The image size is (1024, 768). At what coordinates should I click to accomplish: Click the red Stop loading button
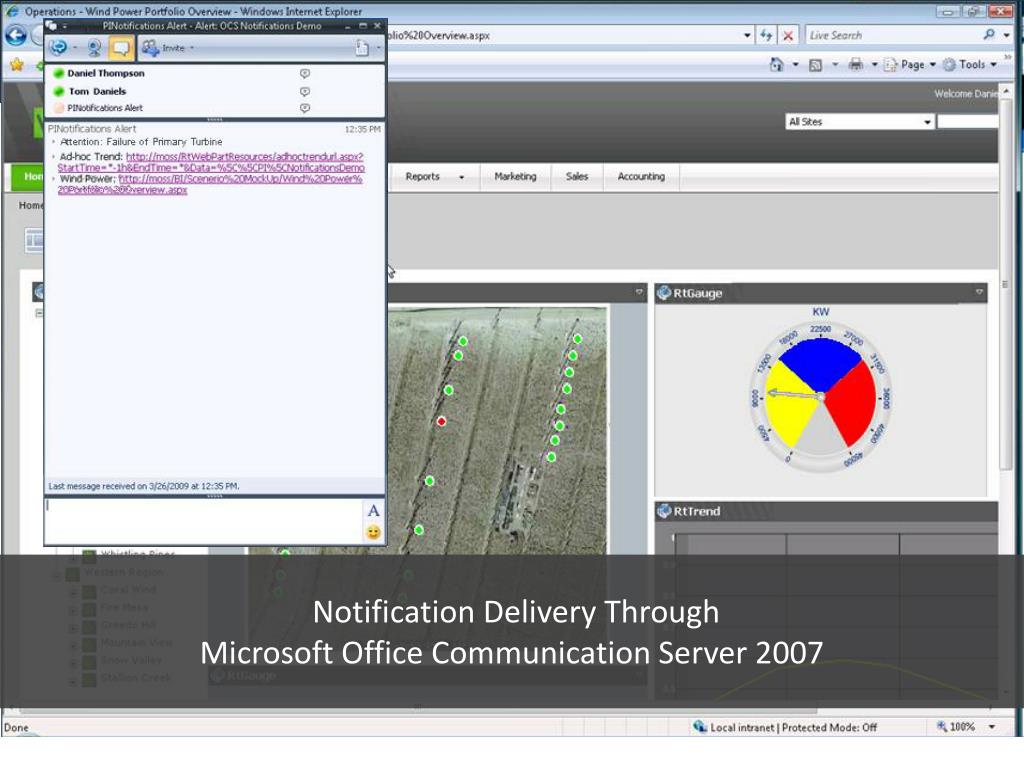coord(788,35)
